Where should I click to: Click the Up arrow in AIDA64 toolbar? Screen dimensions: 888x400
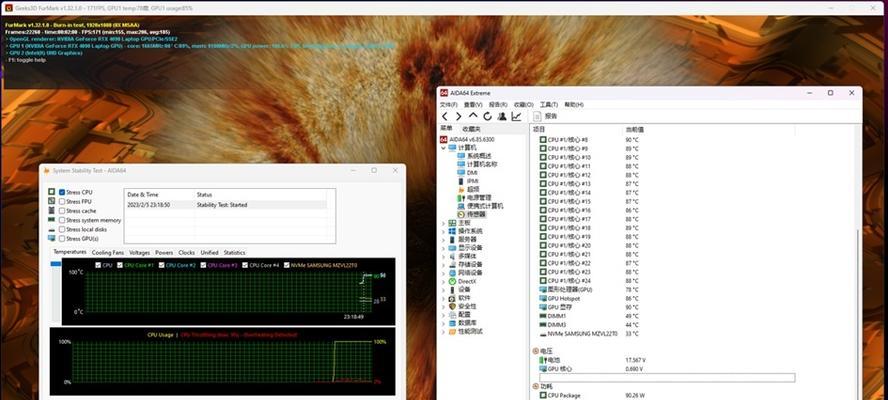tap(473, 116)
